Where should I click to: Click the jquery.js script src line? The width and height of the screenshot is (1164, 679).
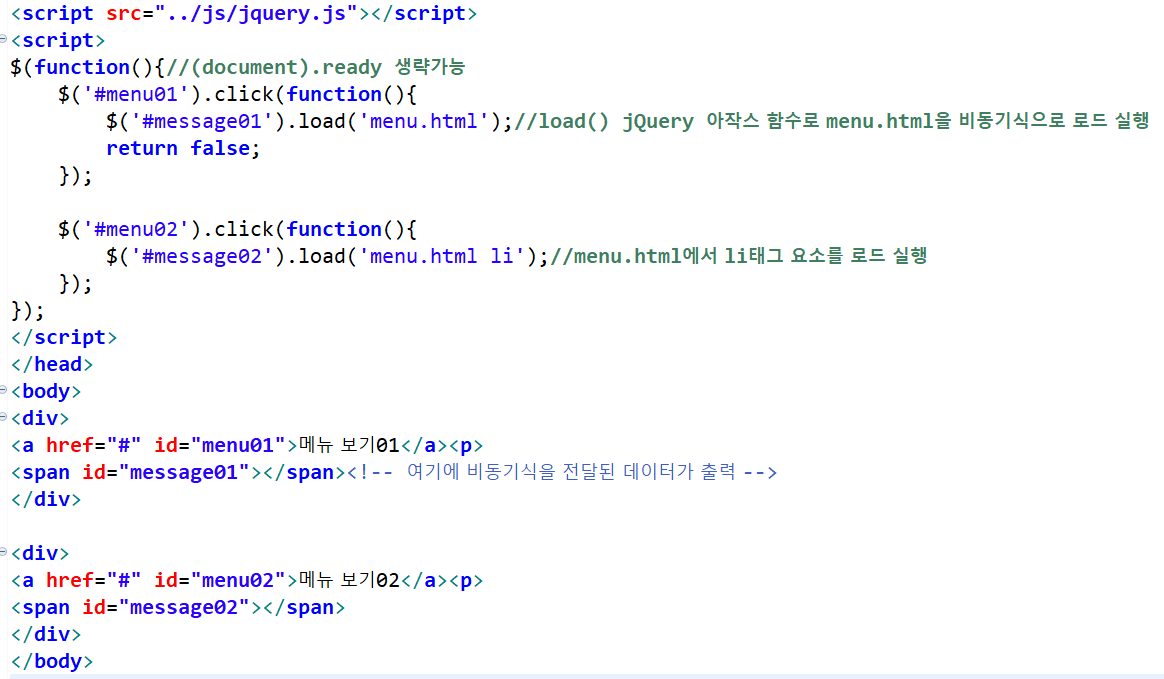243,13
